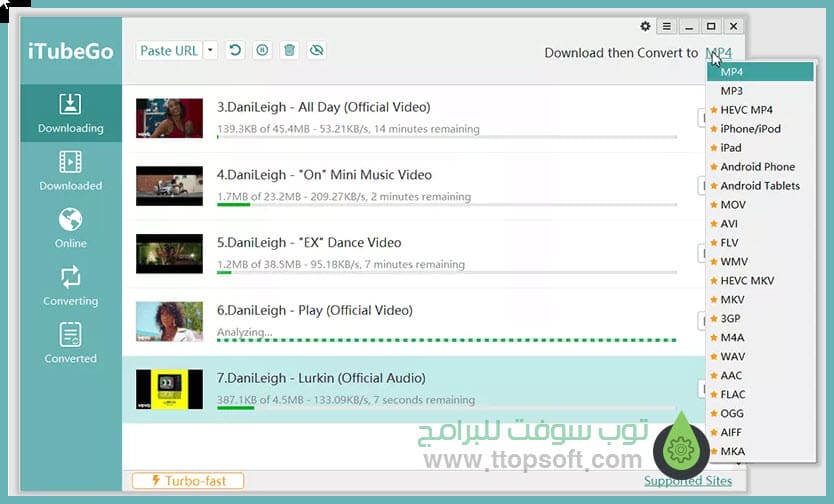The image size is (834, 504).
Task: Click the 'Analyzing...' status text
Action: pyautogui.click(x=245, y=332)
